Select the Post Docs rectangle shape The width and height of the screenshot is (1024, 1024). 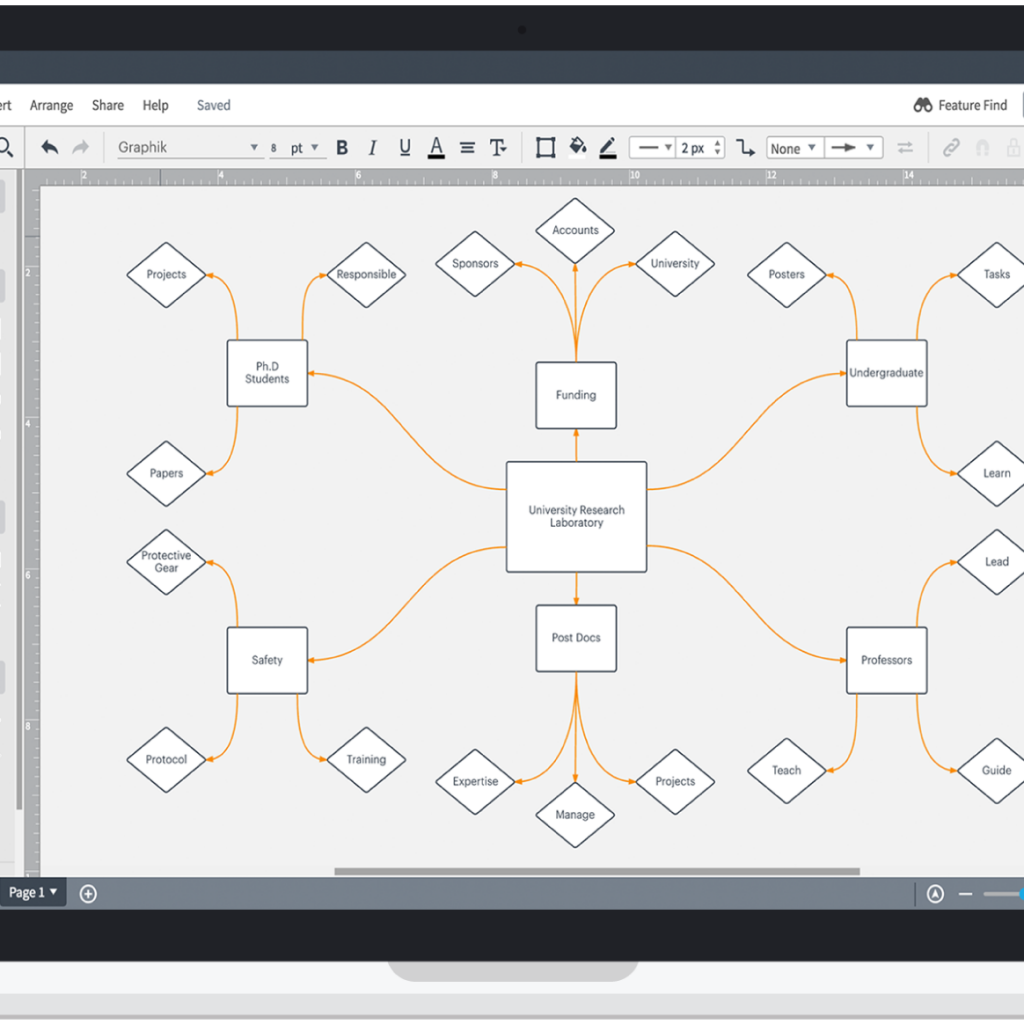576,638
